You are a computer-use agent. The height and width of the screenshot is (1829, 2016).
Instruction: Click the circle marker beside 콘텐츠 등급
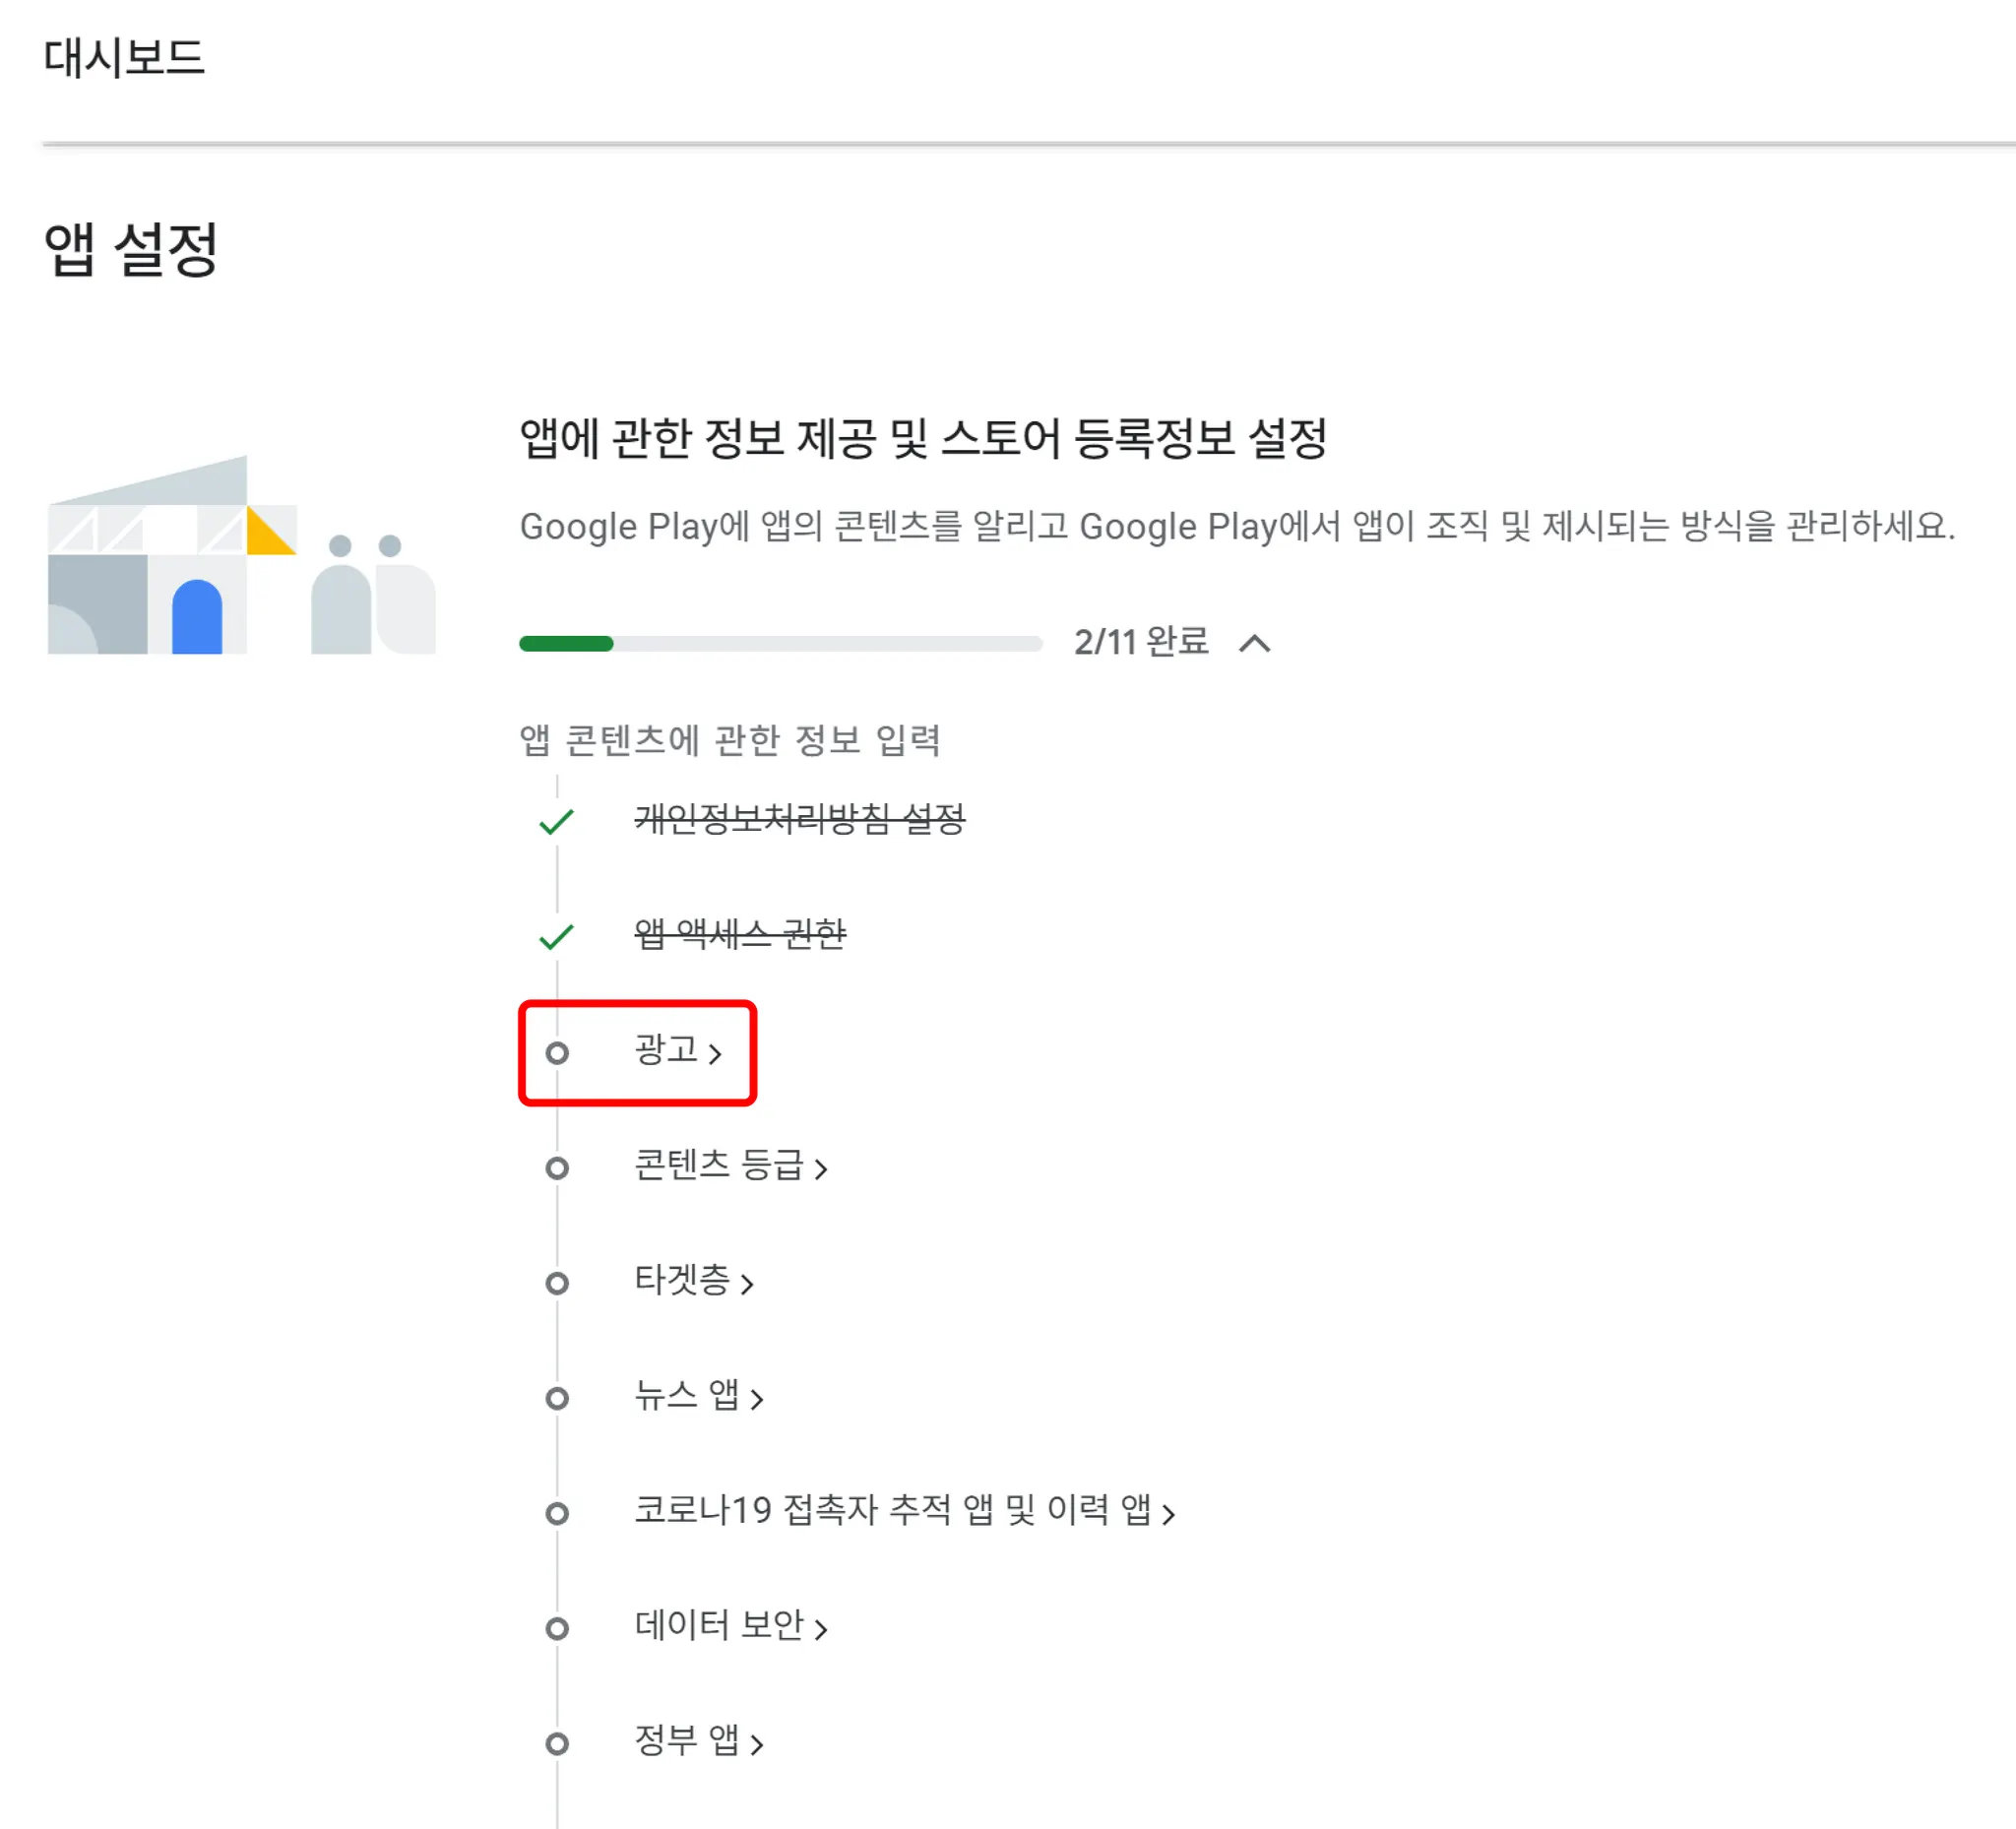[557, 1167]
